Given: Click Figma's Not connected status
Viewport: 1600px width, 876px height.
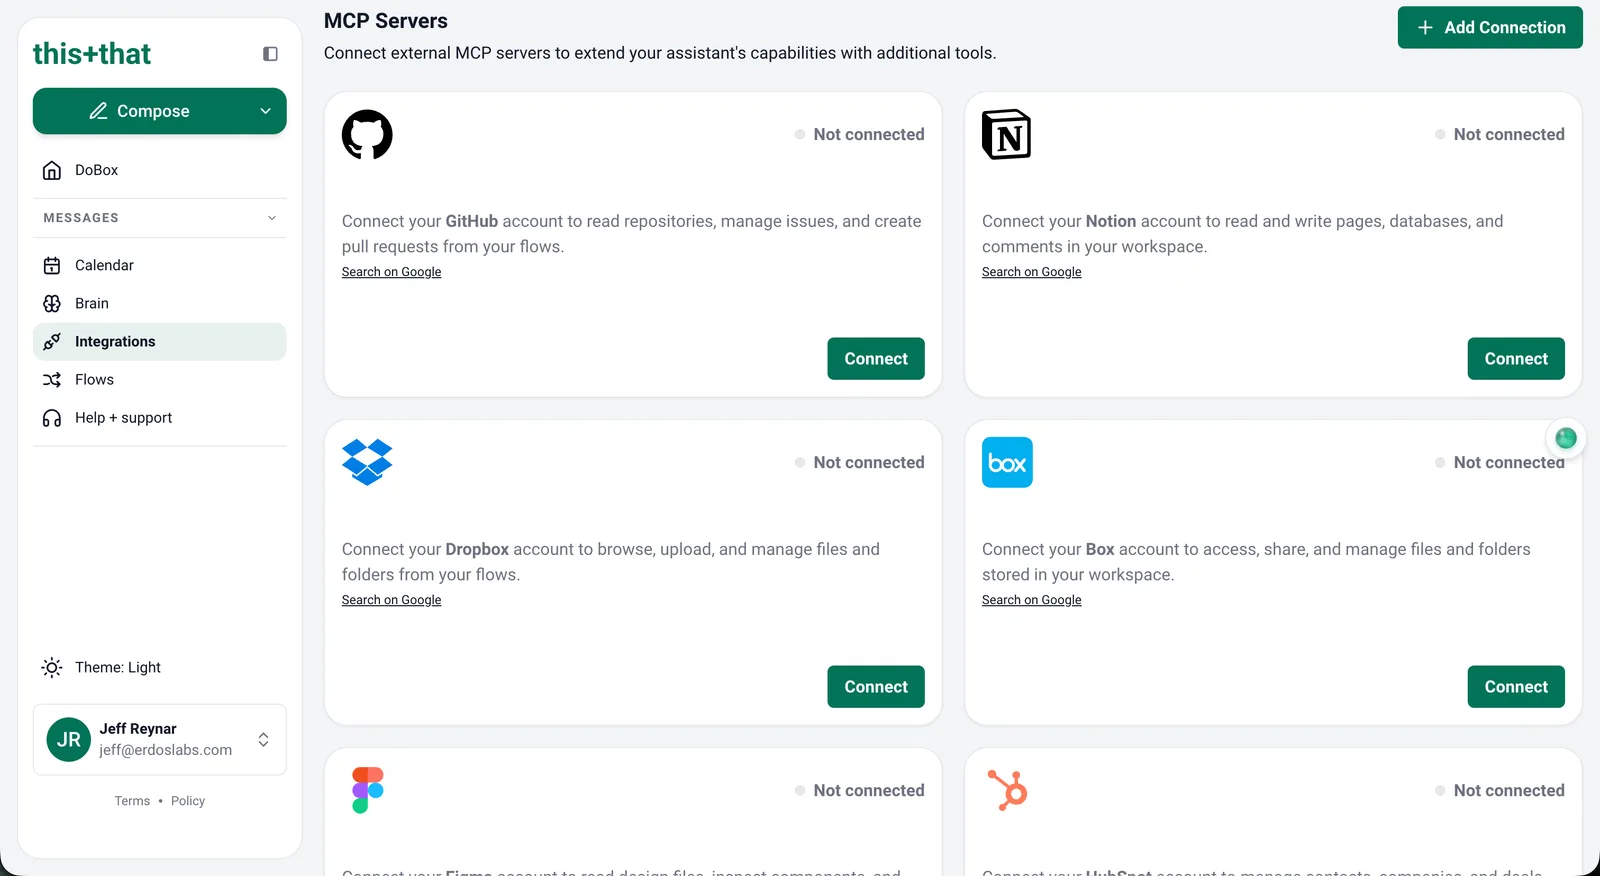Looking at the screenshot, I should (860, 790).
